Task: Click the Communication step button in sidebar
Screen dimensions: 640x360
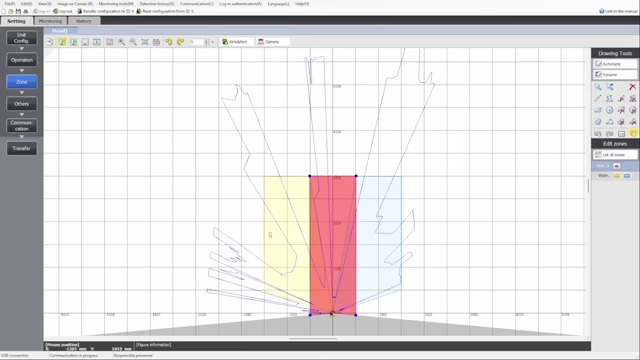Action: (22, 126)
